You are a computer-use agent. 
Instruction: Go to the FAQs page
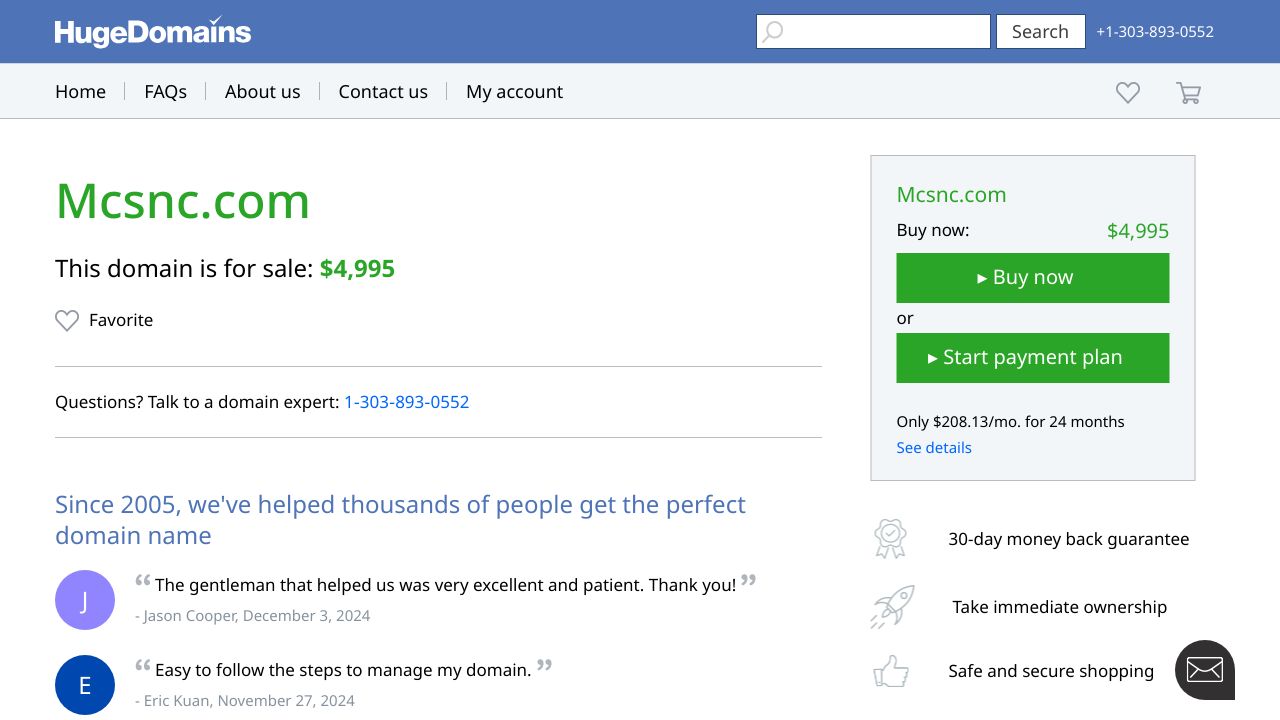click(x=165, y=92)
